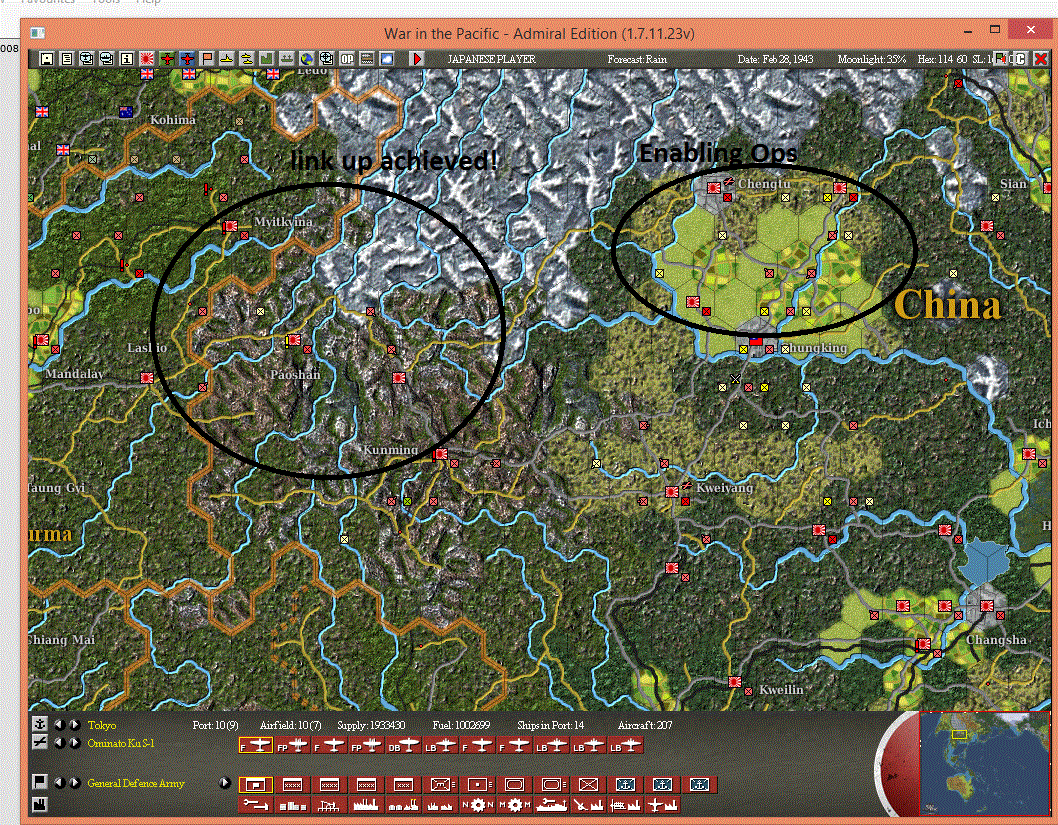Click the window title bar app icon

click(x=38, y=33)
